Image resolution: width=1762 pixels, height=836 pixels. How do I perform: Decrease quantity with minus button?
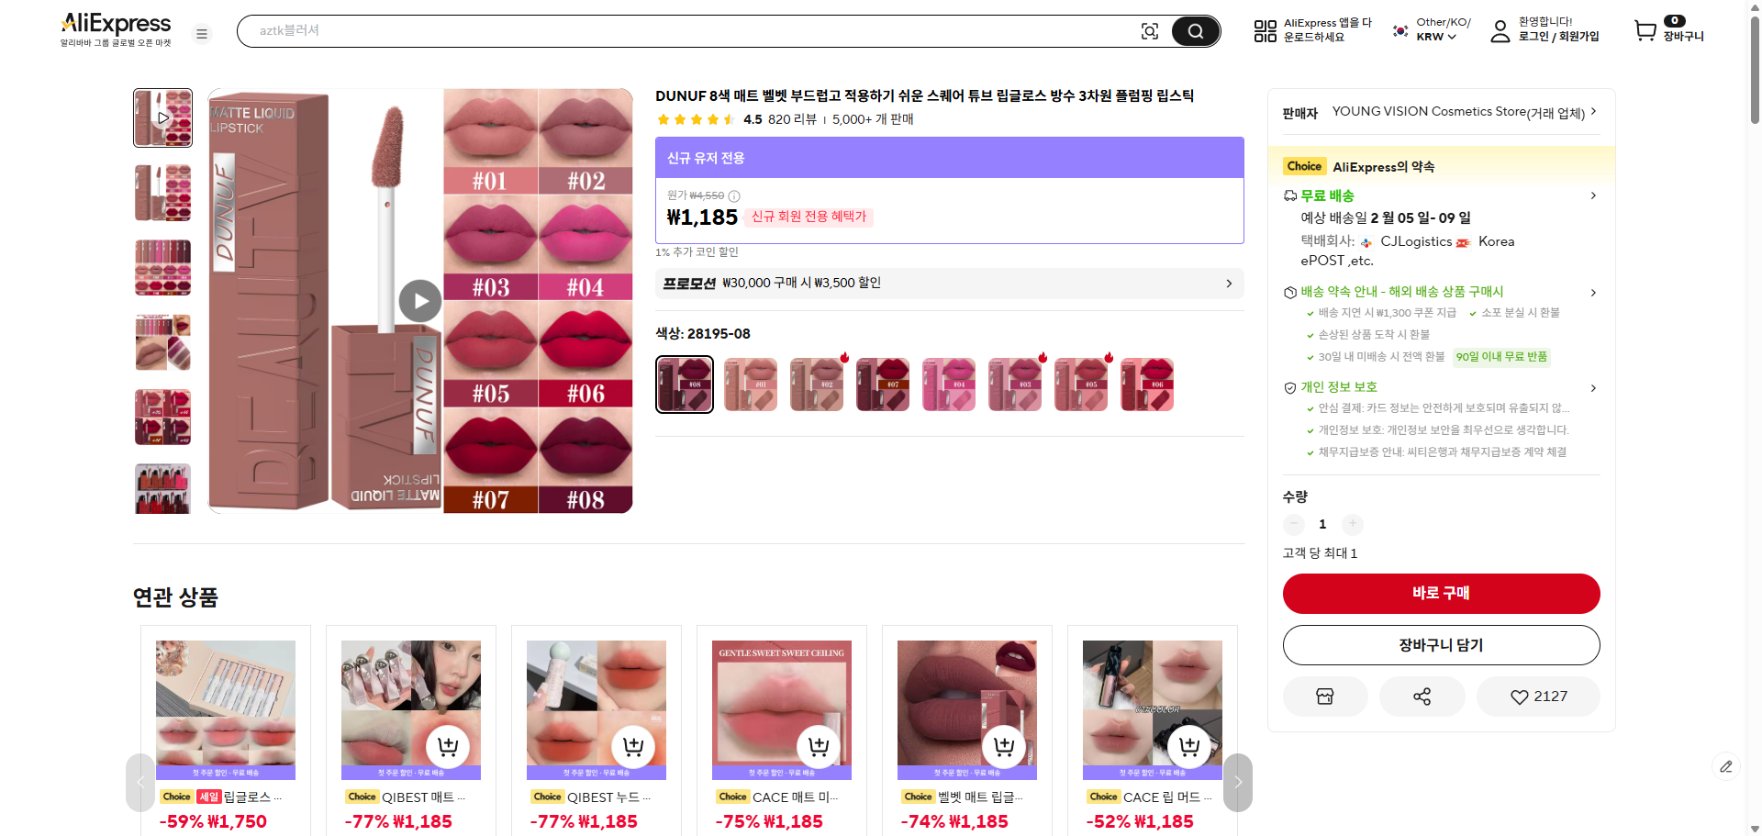pos(1294,524)
